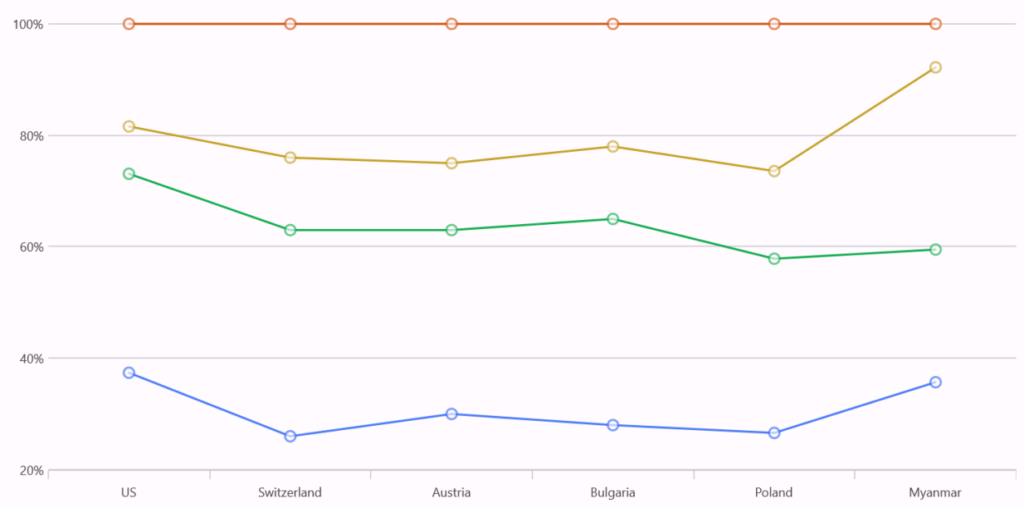
Task: Select the blue marker above Switzerland
Action: tap(290, 436)
